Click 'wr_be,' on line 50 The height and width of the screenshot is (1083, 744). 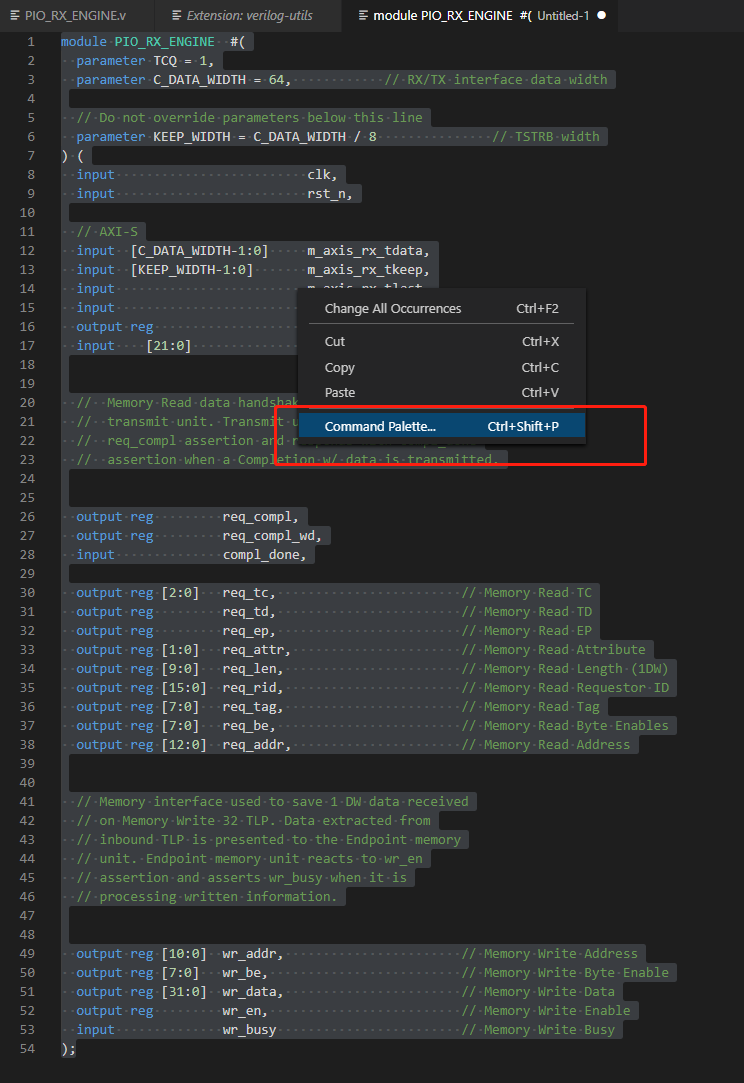245,972
